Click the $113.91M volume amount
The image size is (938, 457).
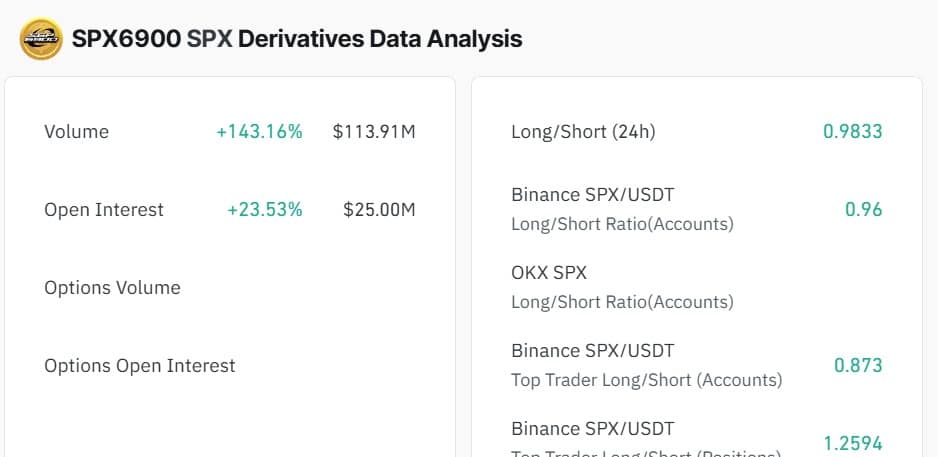(x=374, y=131)
